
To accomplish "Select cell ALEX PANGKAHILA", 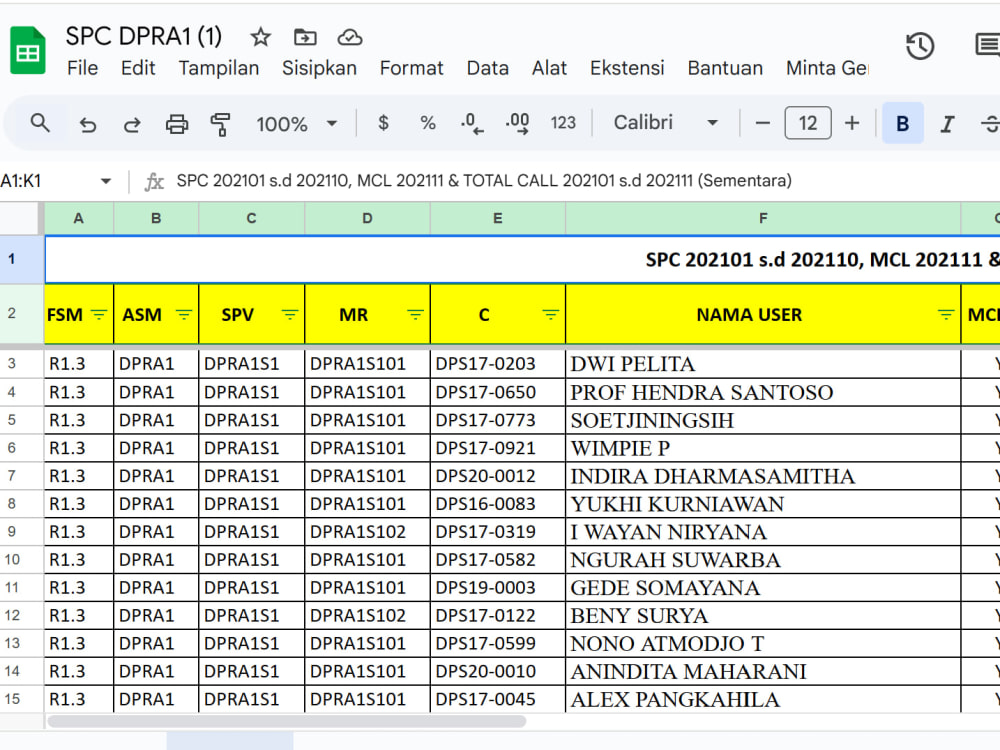I will pos(763,699).
